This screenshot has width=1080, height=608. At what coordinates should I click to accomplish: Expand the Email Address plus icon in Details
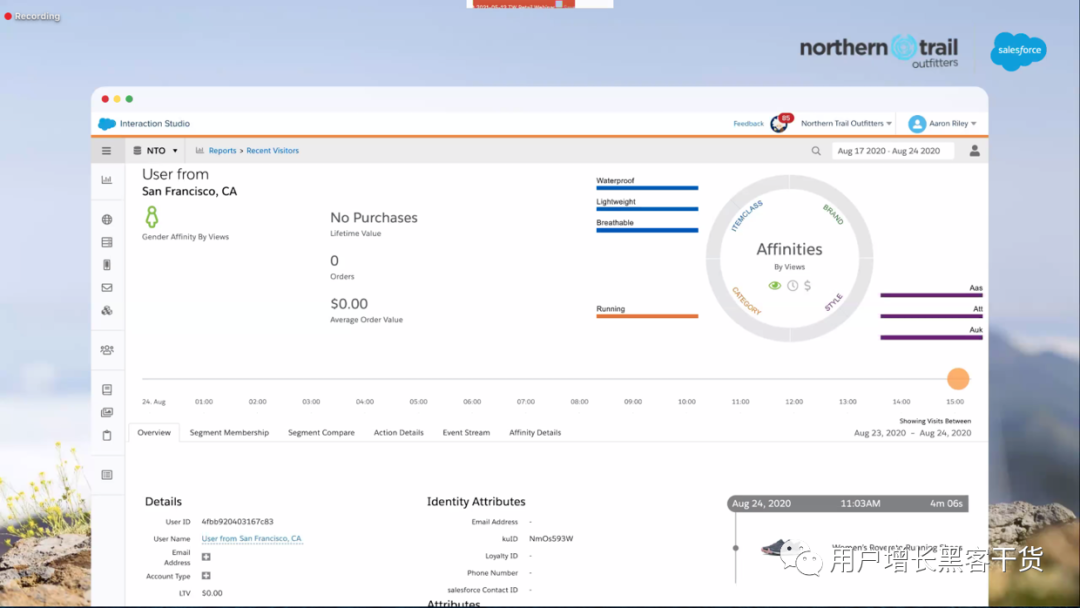(206, 557)
